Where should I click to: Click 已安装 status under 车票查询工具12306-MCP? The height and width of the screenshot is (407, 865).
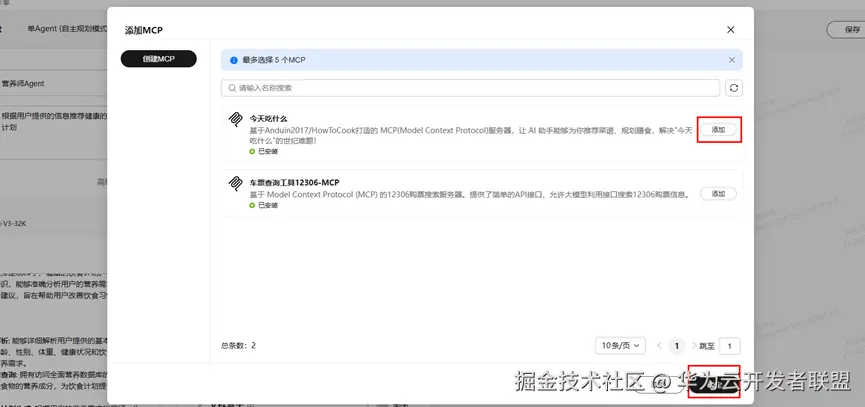264,205
